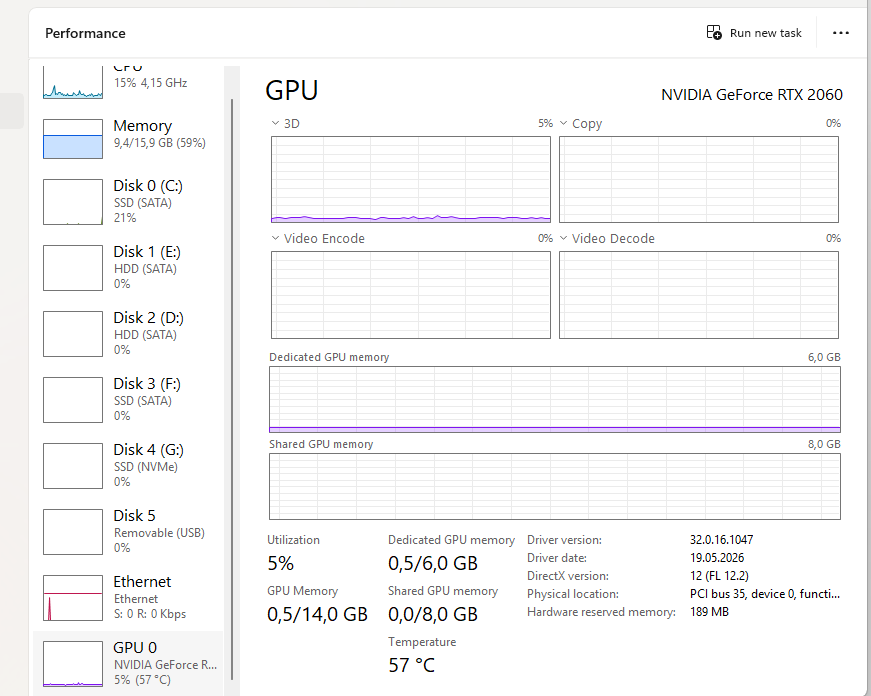Click the Dedicated GPU memory graph
The image size is (871, 696).
555,399
